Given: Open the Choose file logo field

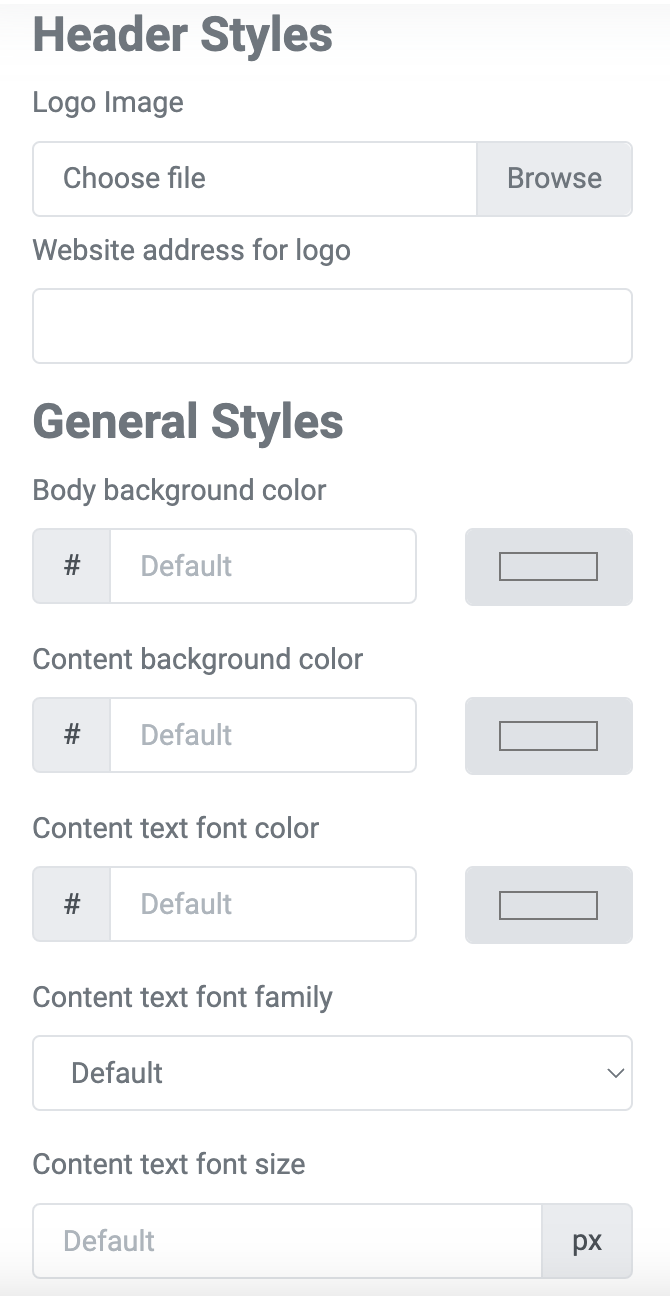Looking at the screenshot, I should (x=255, y=178).
